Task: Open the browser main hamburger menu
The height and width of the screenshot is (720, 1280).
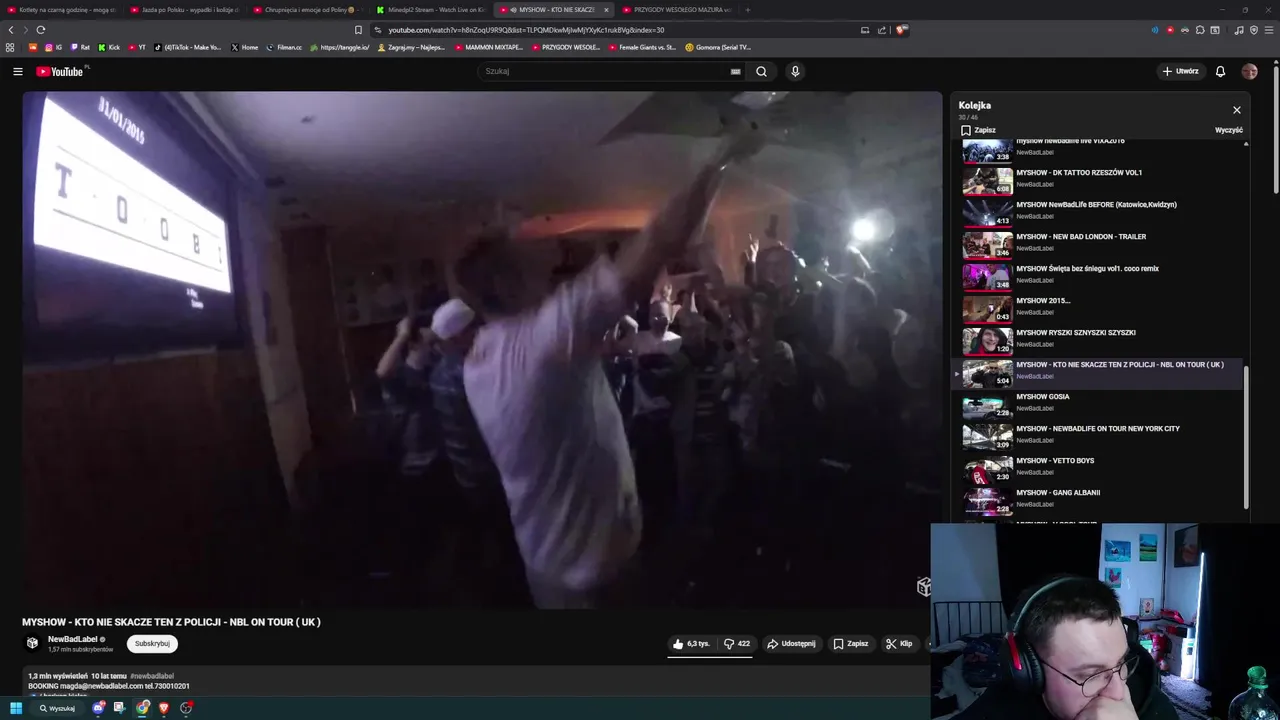Action: coord(1269,30)
